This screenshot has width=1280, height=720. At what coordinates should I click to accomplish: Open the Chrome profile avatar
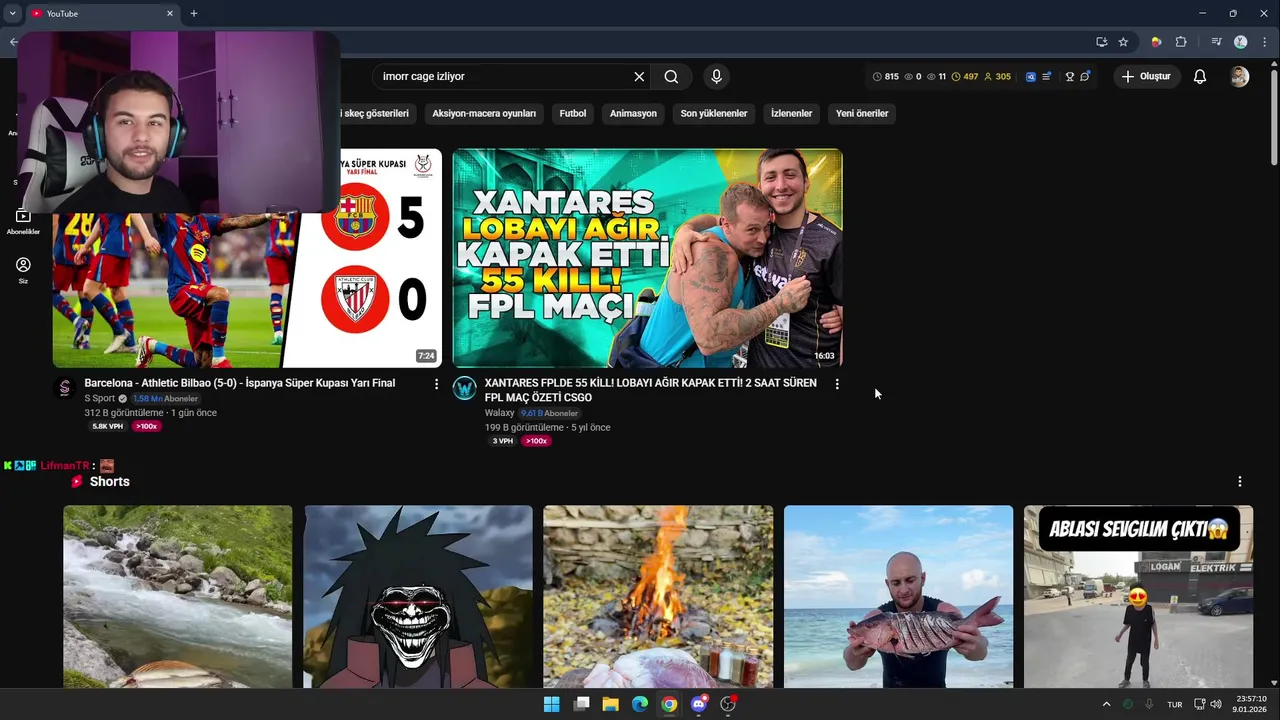click(1241, 42)
